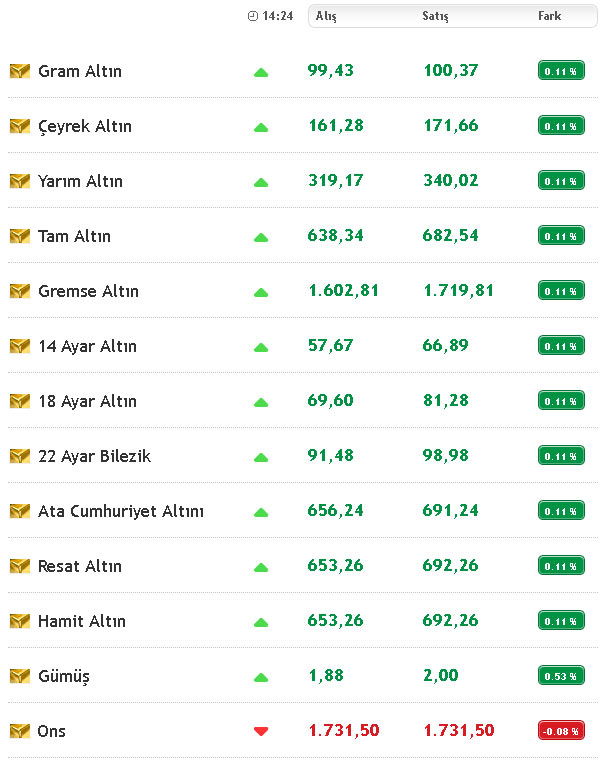This screenshot has height=762, width=608.
Task: Click the red -0.08 % badge on Ons
Action: pos(561,730)
